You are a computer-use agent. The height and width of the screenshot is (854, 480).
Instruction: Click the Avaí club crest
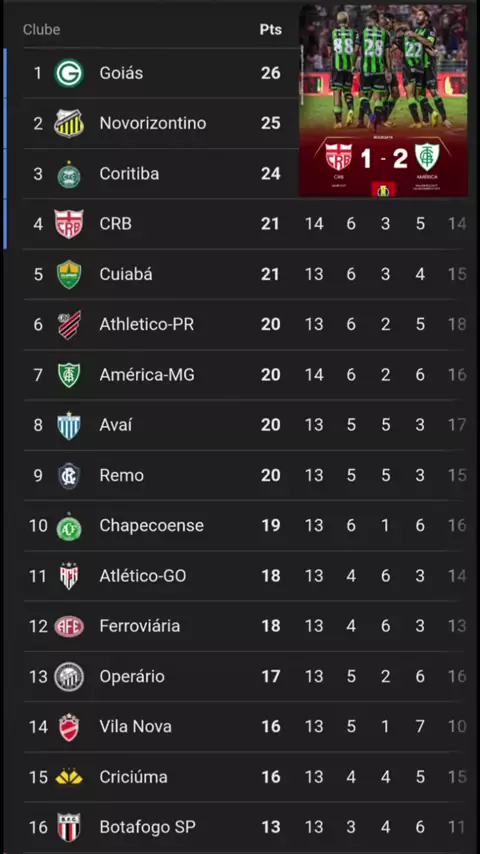[x=69, y=425]
